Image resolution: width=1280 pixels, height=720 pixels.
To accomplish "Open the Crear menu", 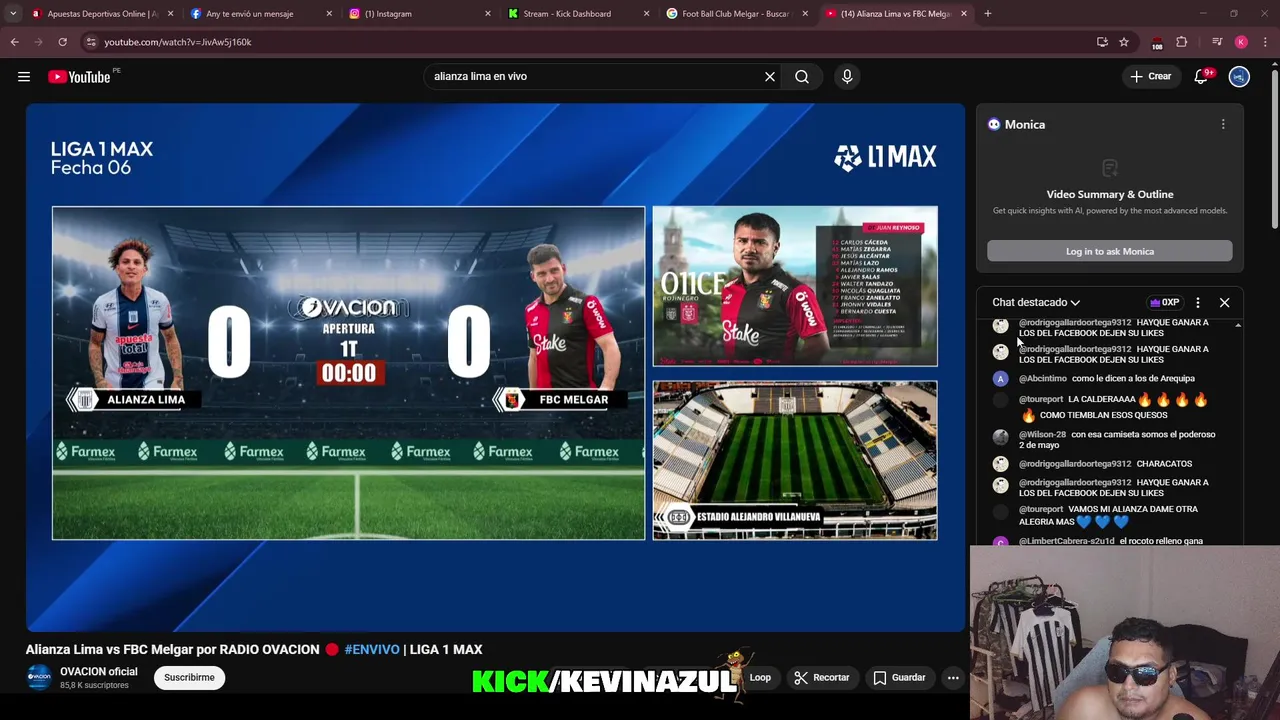I will (x=1151, y=76).
